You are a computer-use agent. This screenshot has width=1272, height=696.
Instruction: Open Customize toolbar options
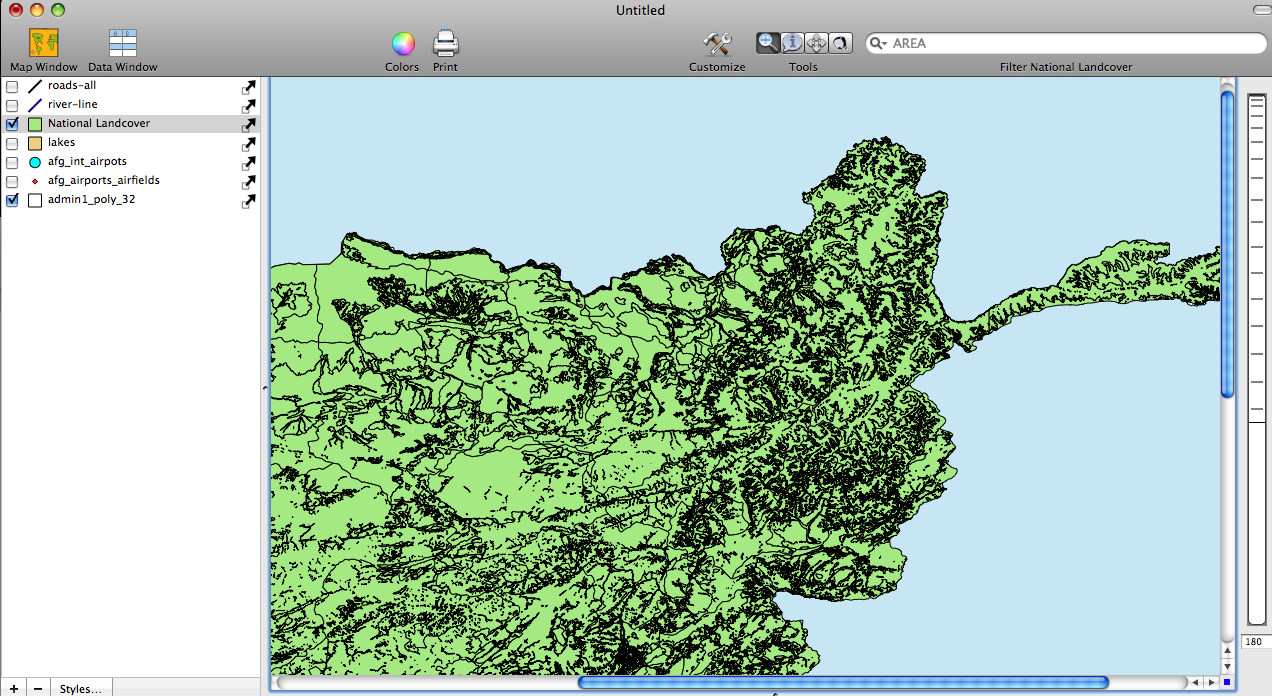pyautogui.click(x=717, y=44)
